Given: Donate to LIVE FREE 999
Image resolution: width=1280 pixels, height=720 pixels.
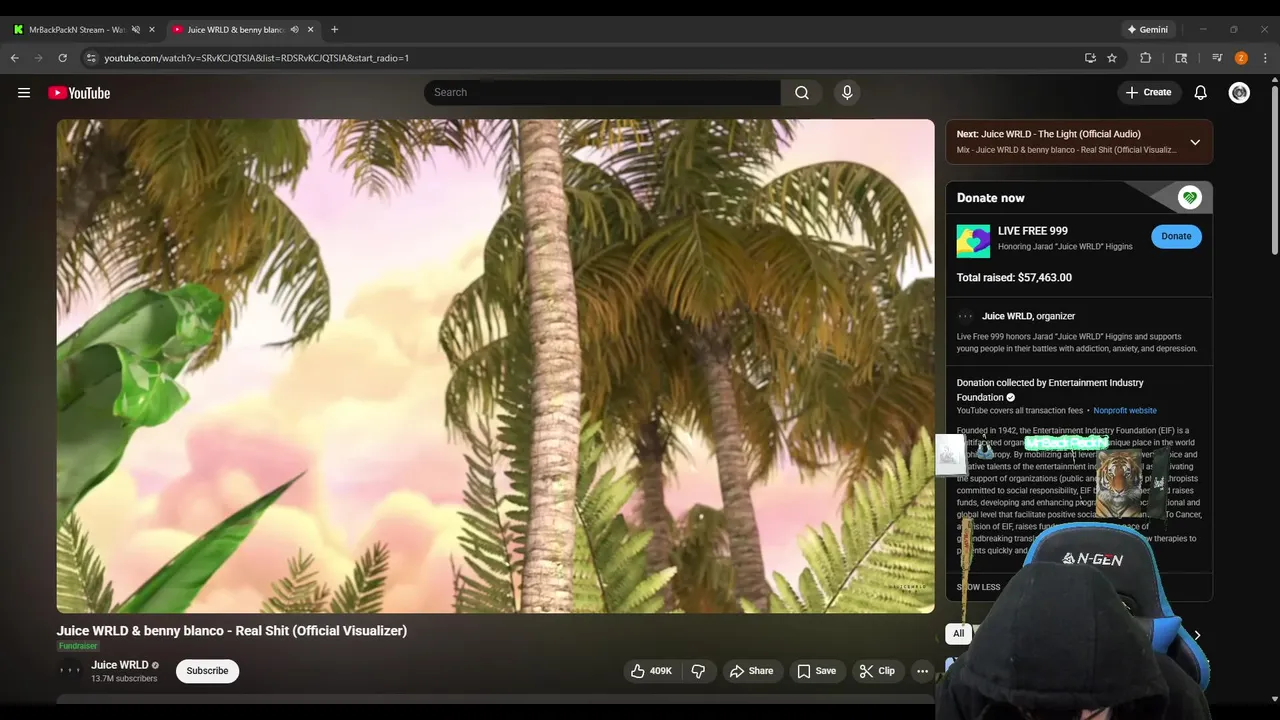Looking at the screenshot, I should click(x=1176, y=236).
